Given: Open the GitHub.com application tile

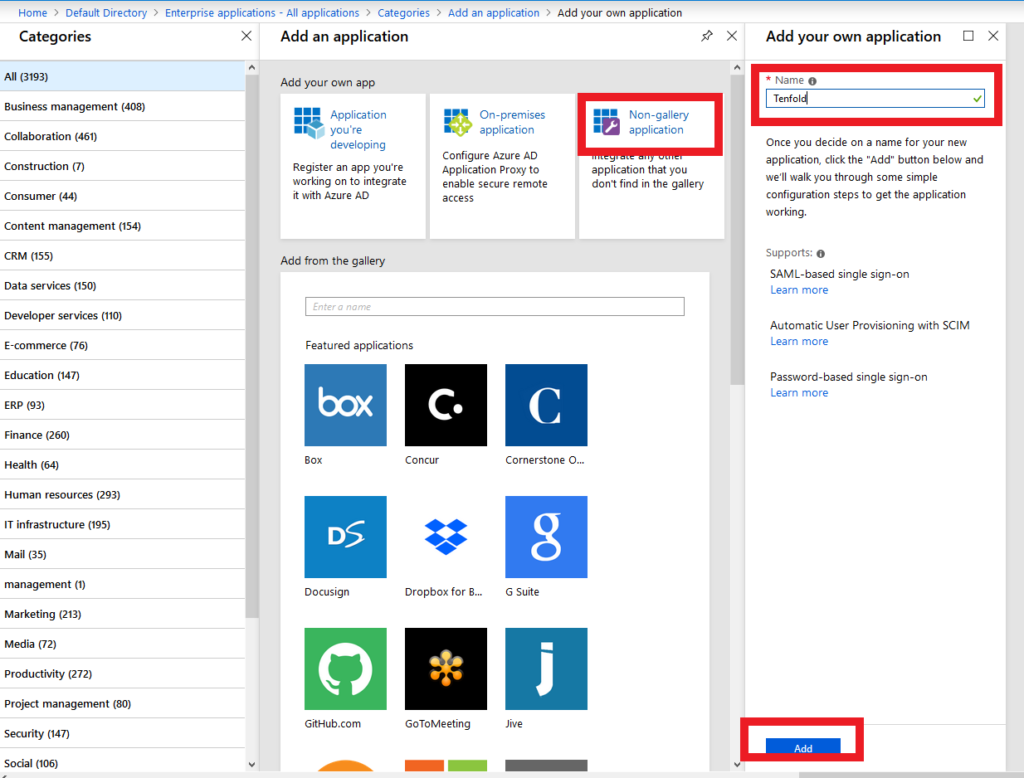Looking at the screenshot, I should coord(345,669).
